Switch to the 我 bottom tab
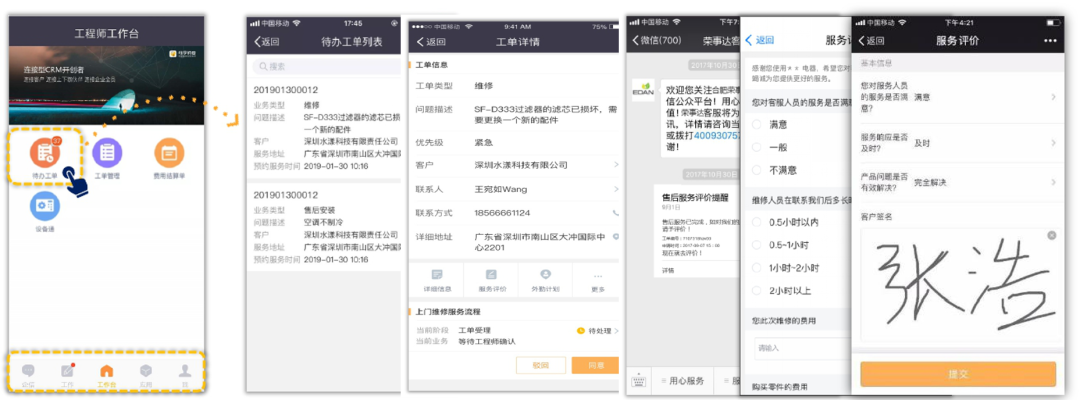1080x400 pixels. click(x=184, y=373)
